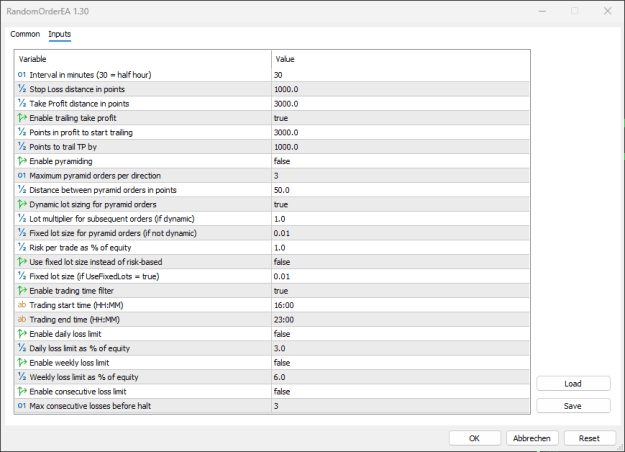
Task: Click the boolean icon beside Enable weekly loss limit
Action: [22, 362]
